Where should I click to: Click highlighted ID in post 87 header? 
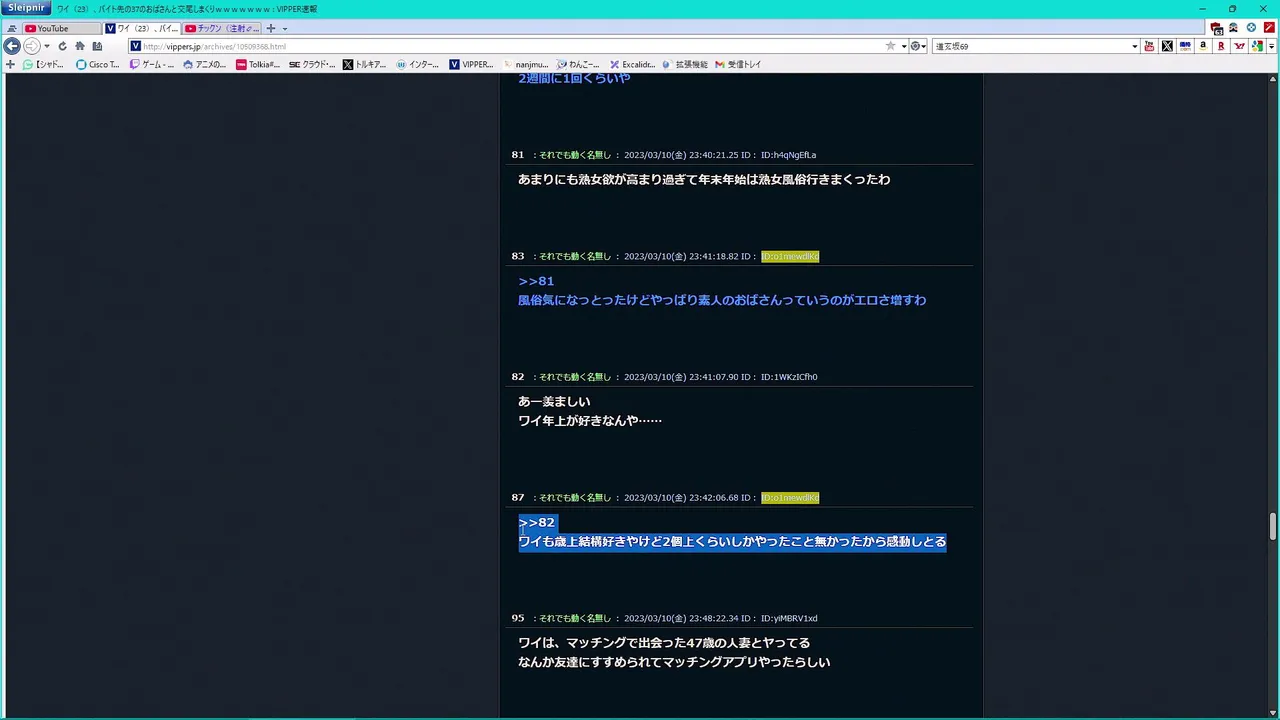790,497
